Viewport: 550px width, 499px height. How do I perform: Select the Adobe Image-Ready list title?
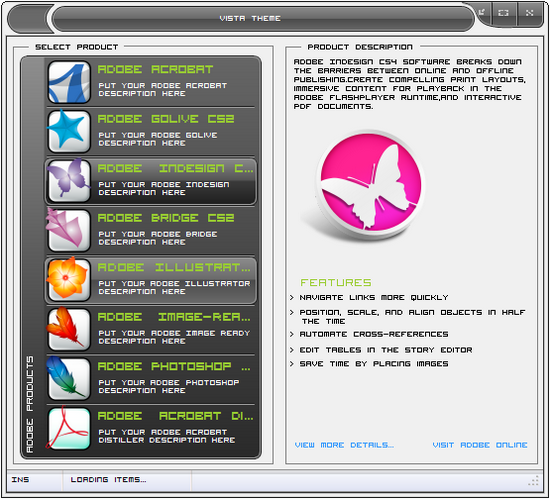click(x=174, y=317)
